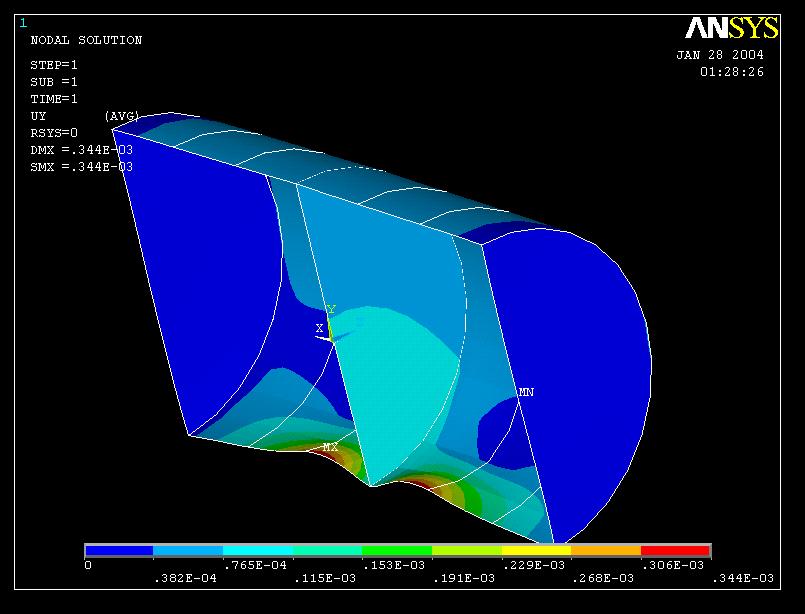
Task: Click the X axis triad label
Action: tap(319, 328)
